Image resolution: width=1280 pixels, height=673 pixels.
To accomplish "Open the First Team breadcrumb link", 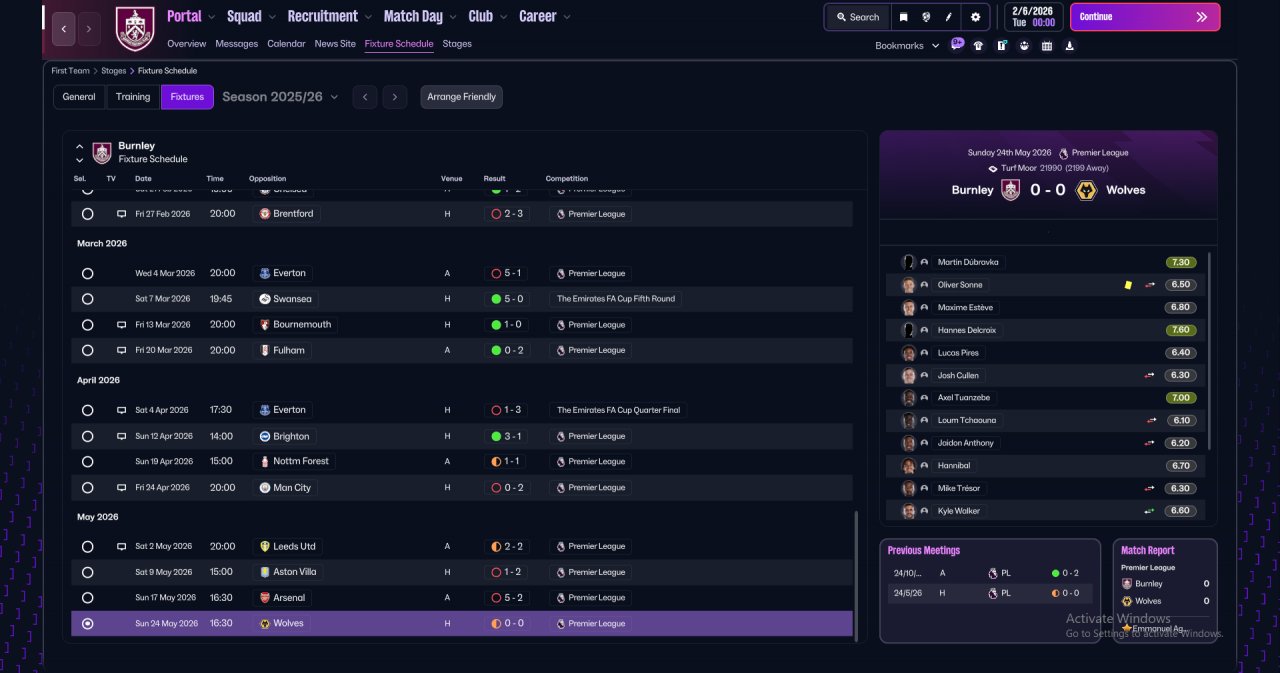I will tap(71, 71).
